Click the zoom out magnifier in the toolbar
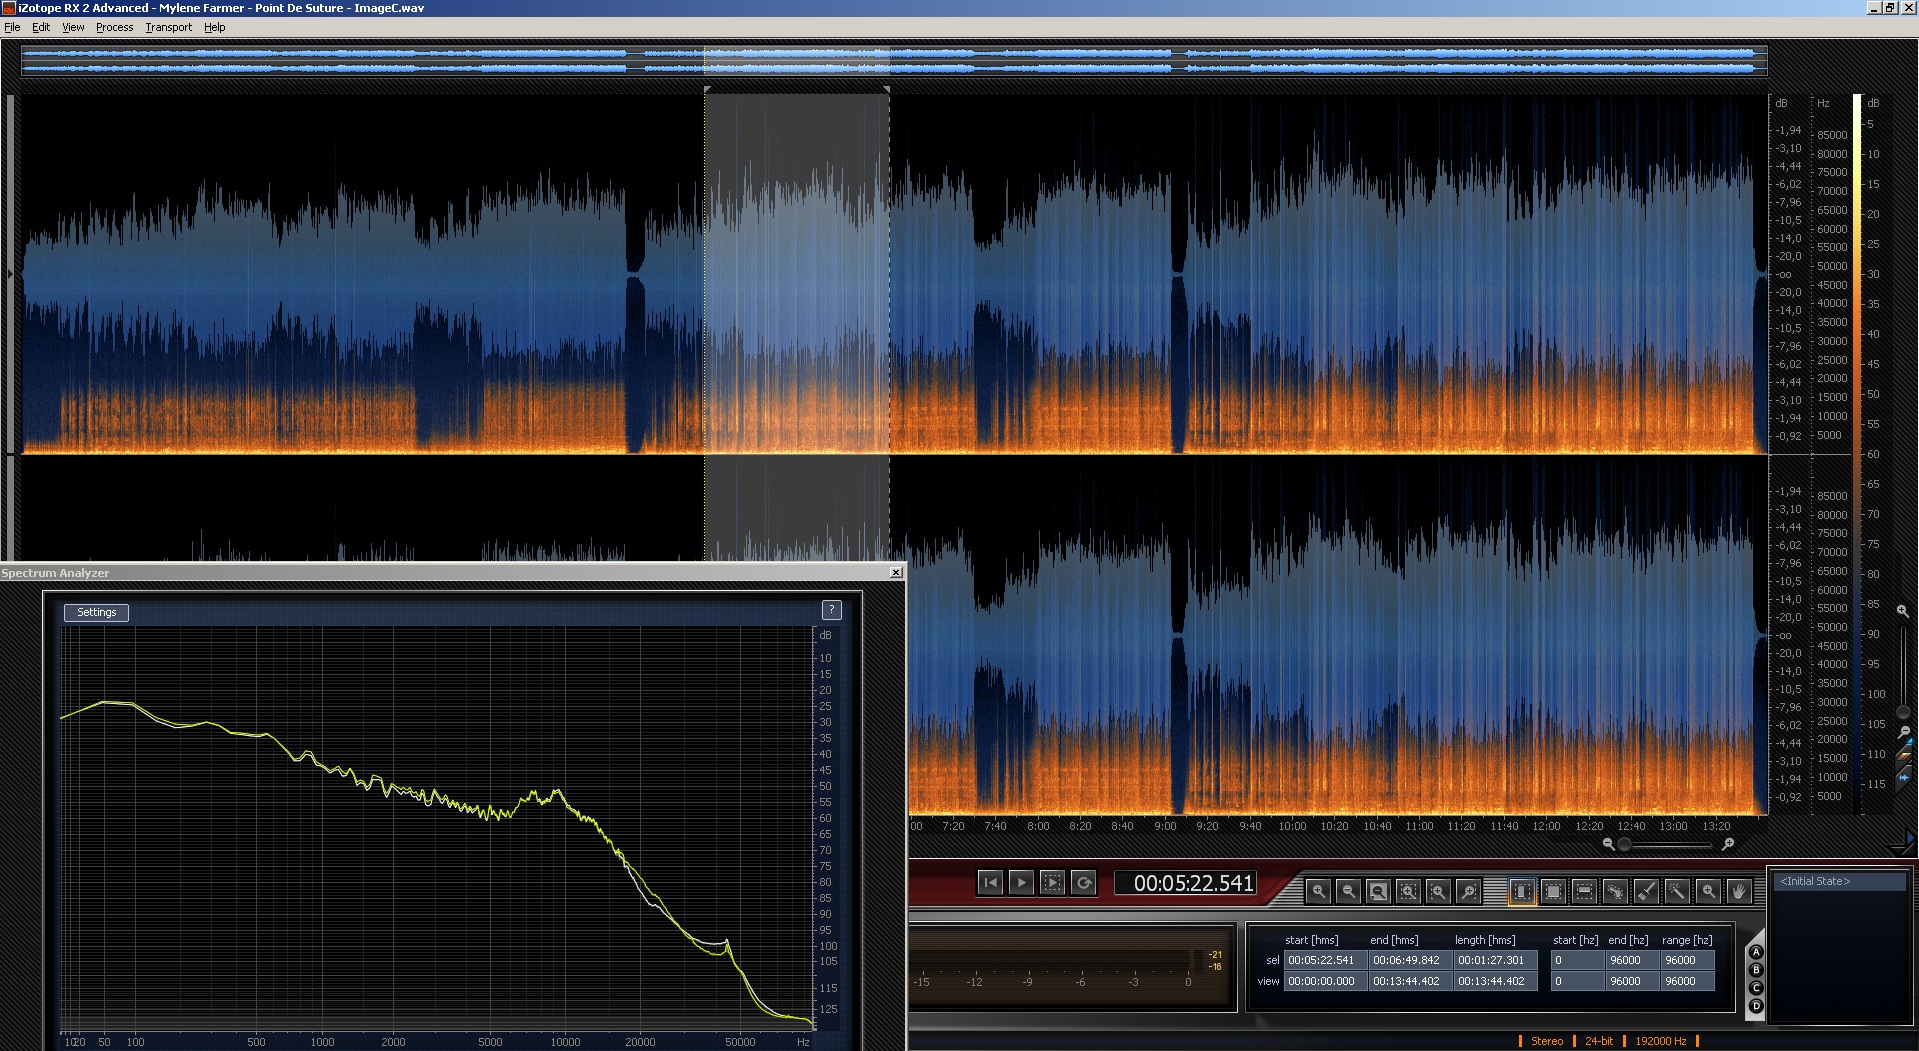 pyautogui.click(x=1348, y=891)
